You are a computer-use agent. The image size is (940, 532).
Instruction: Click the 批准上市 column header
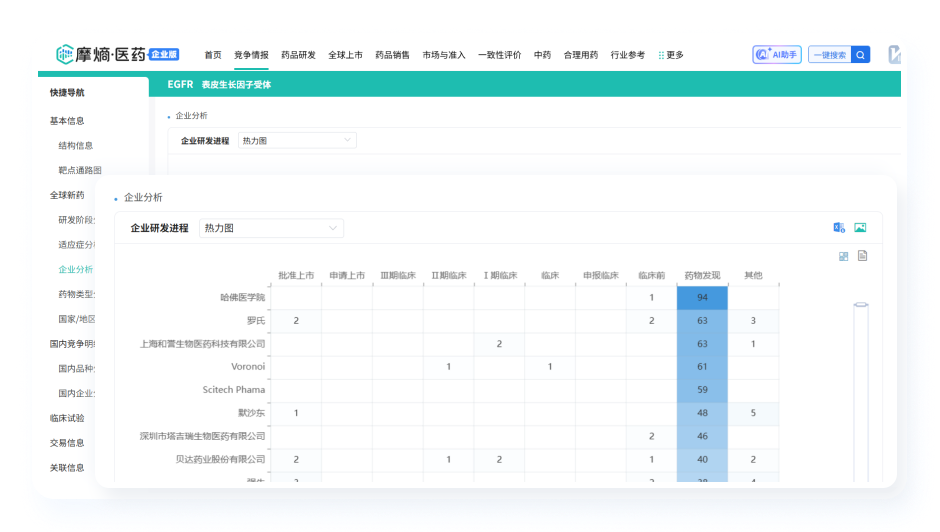point(296,275)
